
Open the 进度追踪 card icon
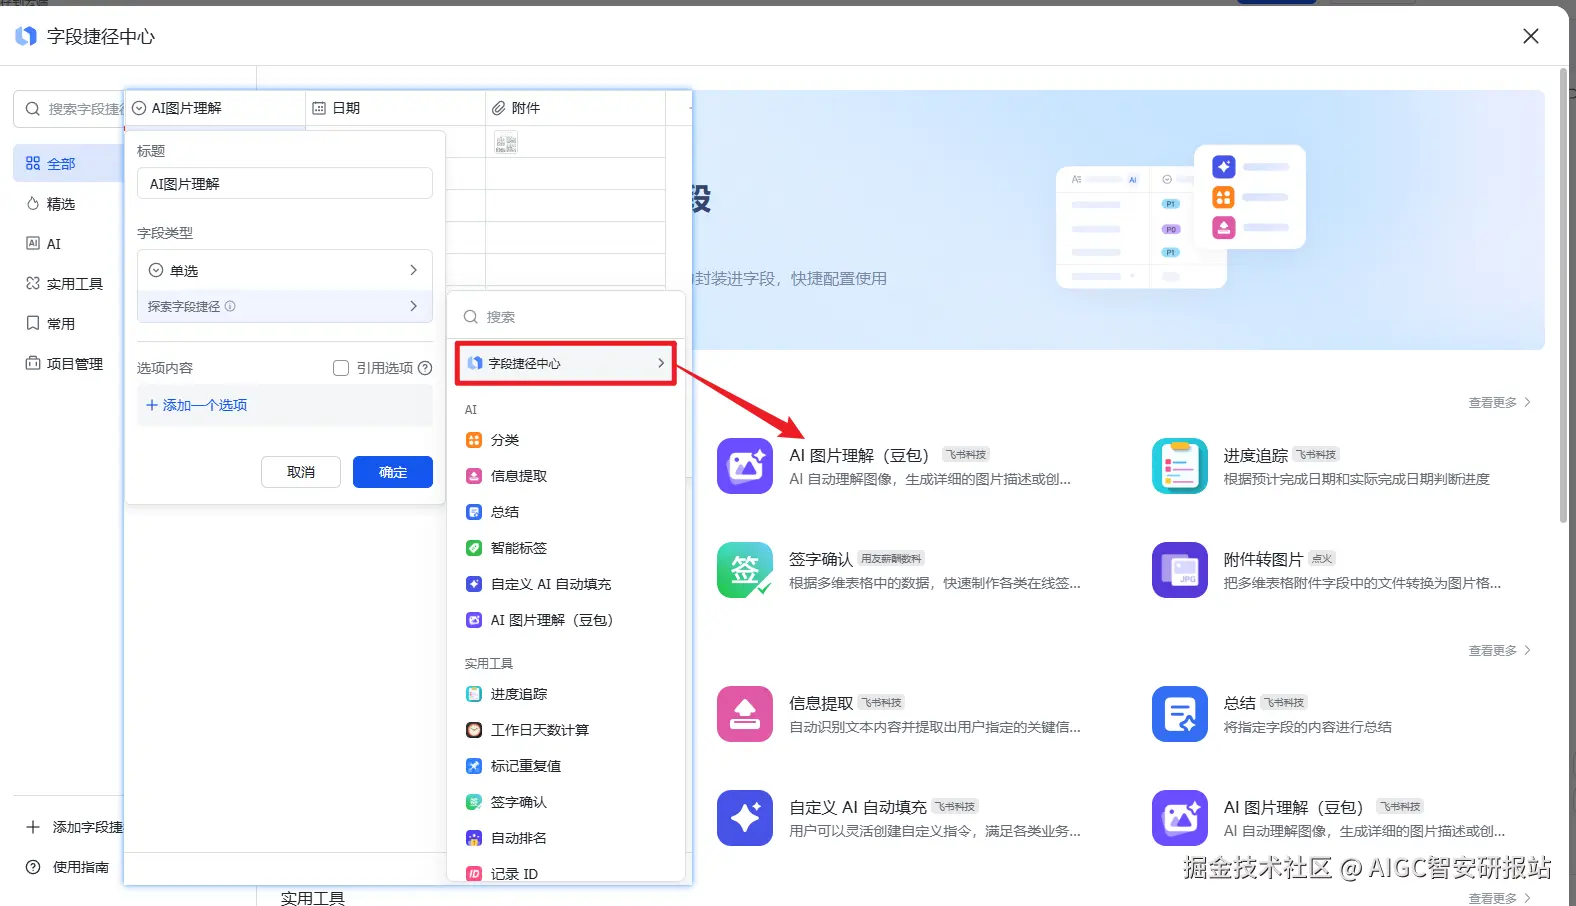point(1180,466)
